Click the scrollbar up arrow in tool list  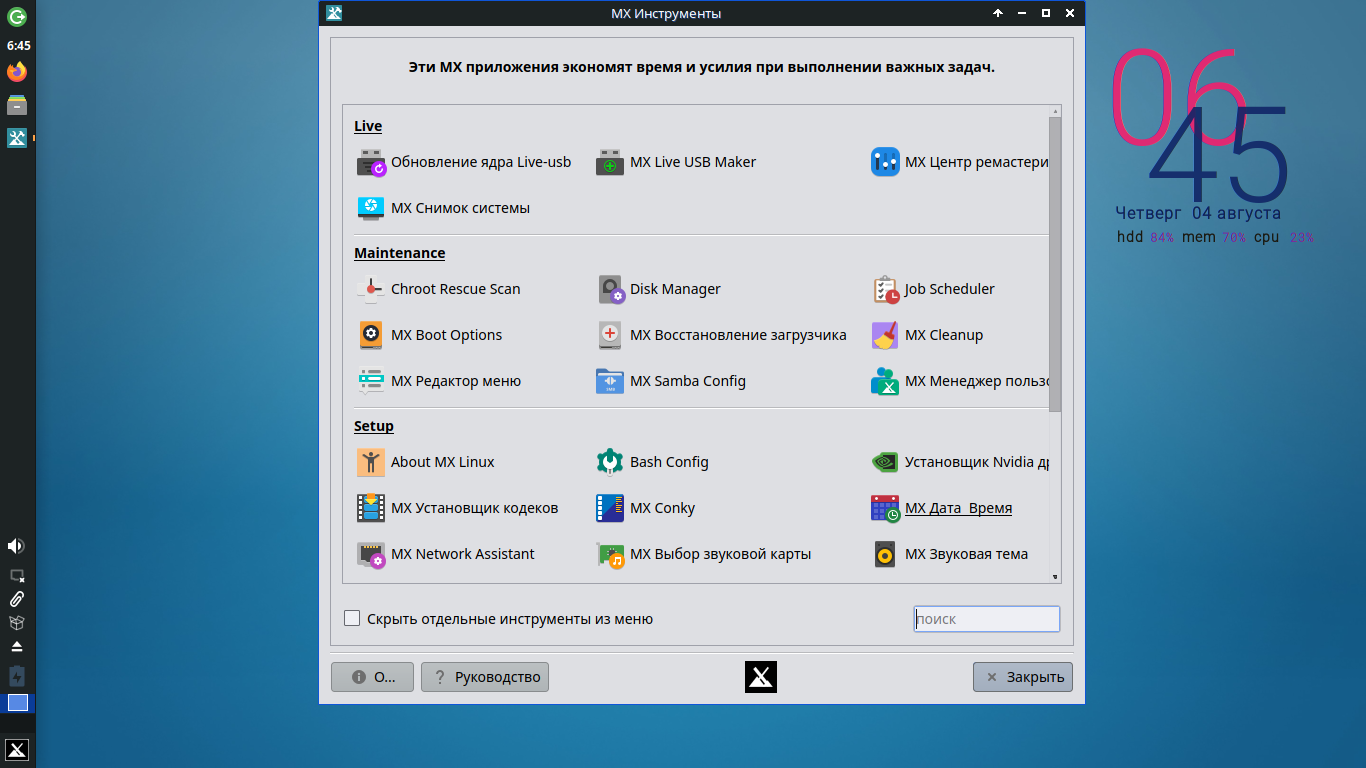(x=1055, y=111)
